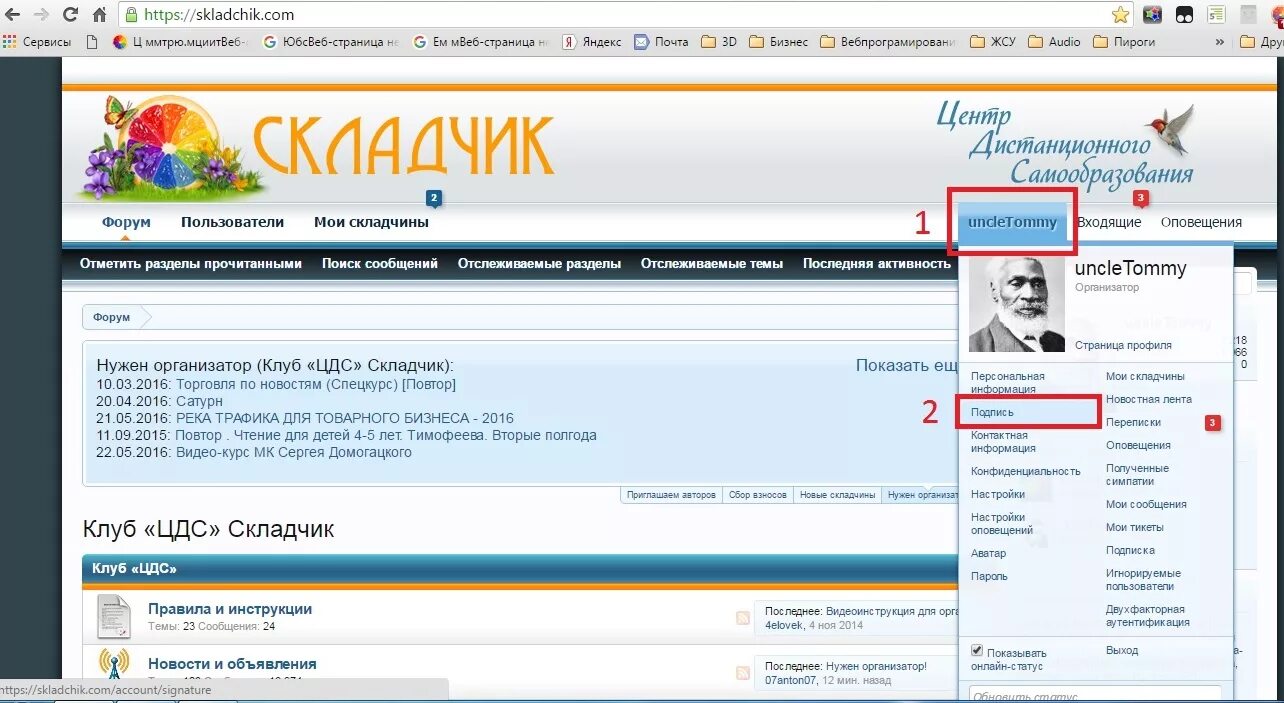Click Отслеживаемые темы link
This screenshot has height=703, width=1284.
click(711, 264)
